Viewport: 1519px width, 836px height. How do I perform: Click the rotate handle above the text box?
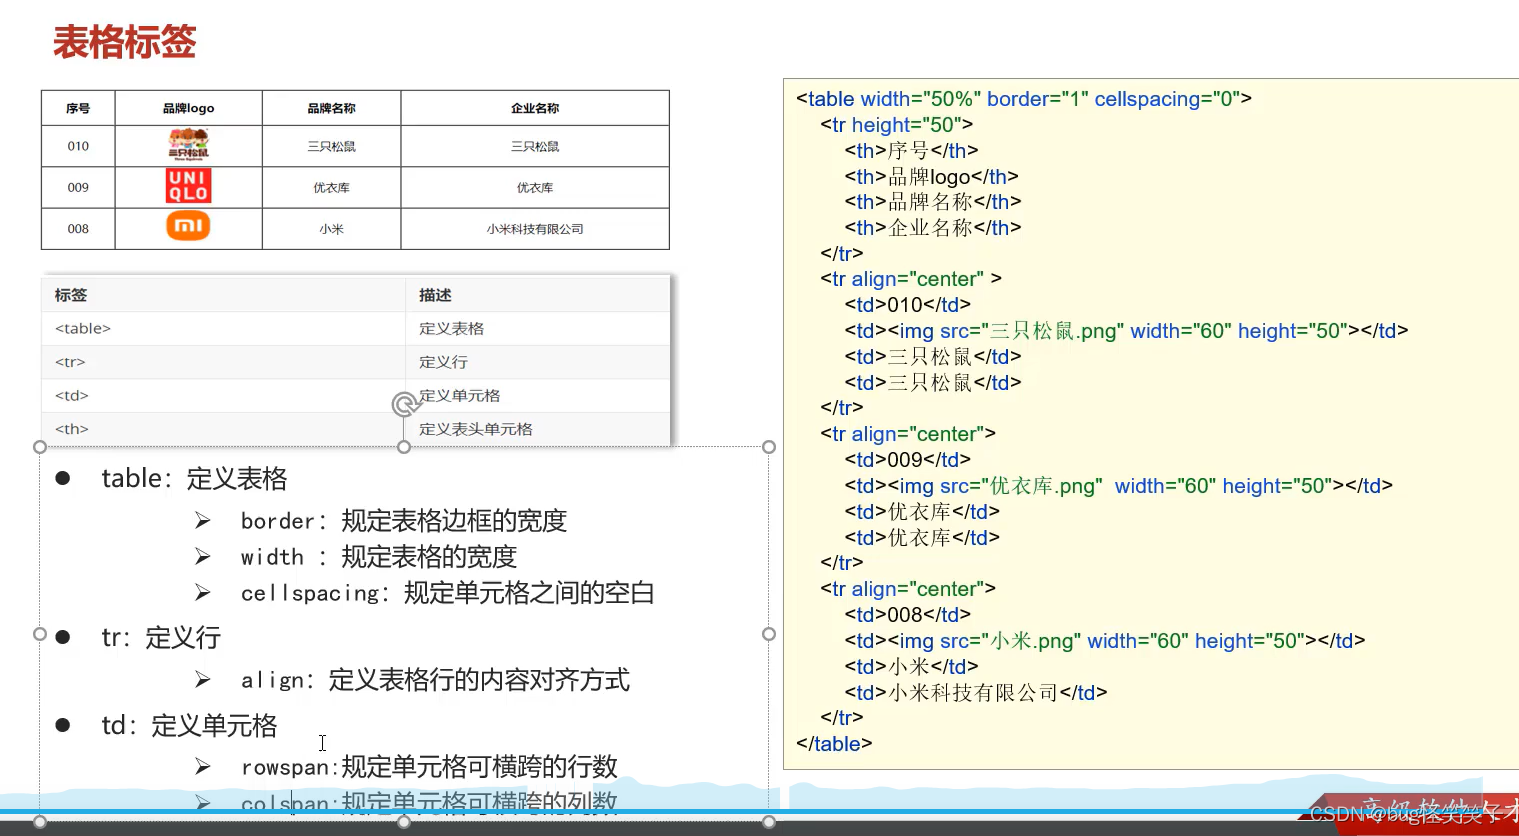405,404
